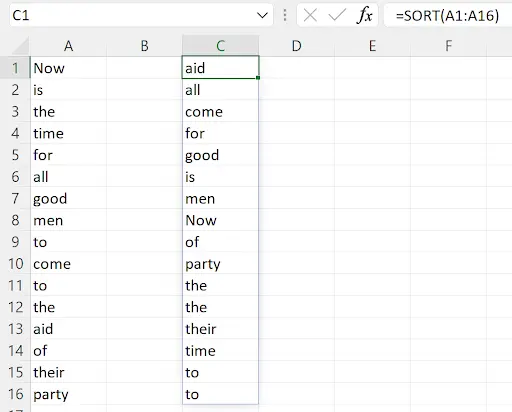
Task: Click cell C3 containing come
Action: click(220, 111)
